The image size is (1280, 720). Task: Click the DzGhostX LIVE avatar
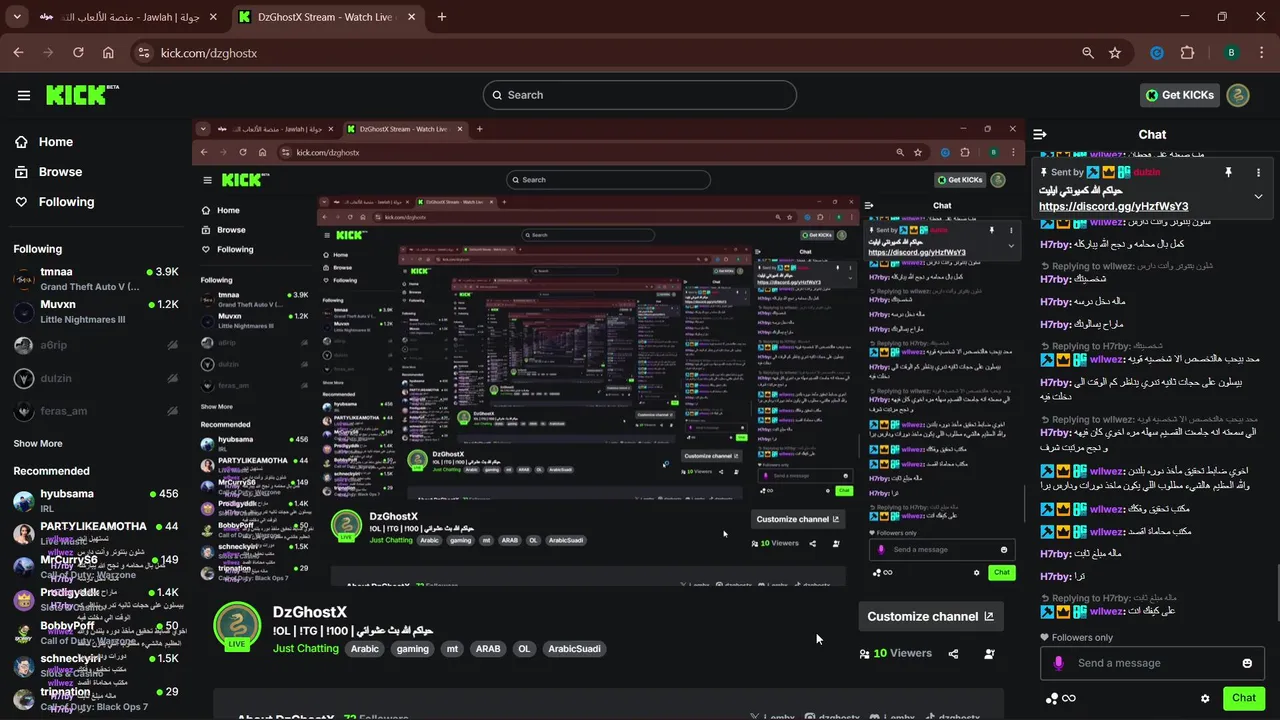pos(237,627)
